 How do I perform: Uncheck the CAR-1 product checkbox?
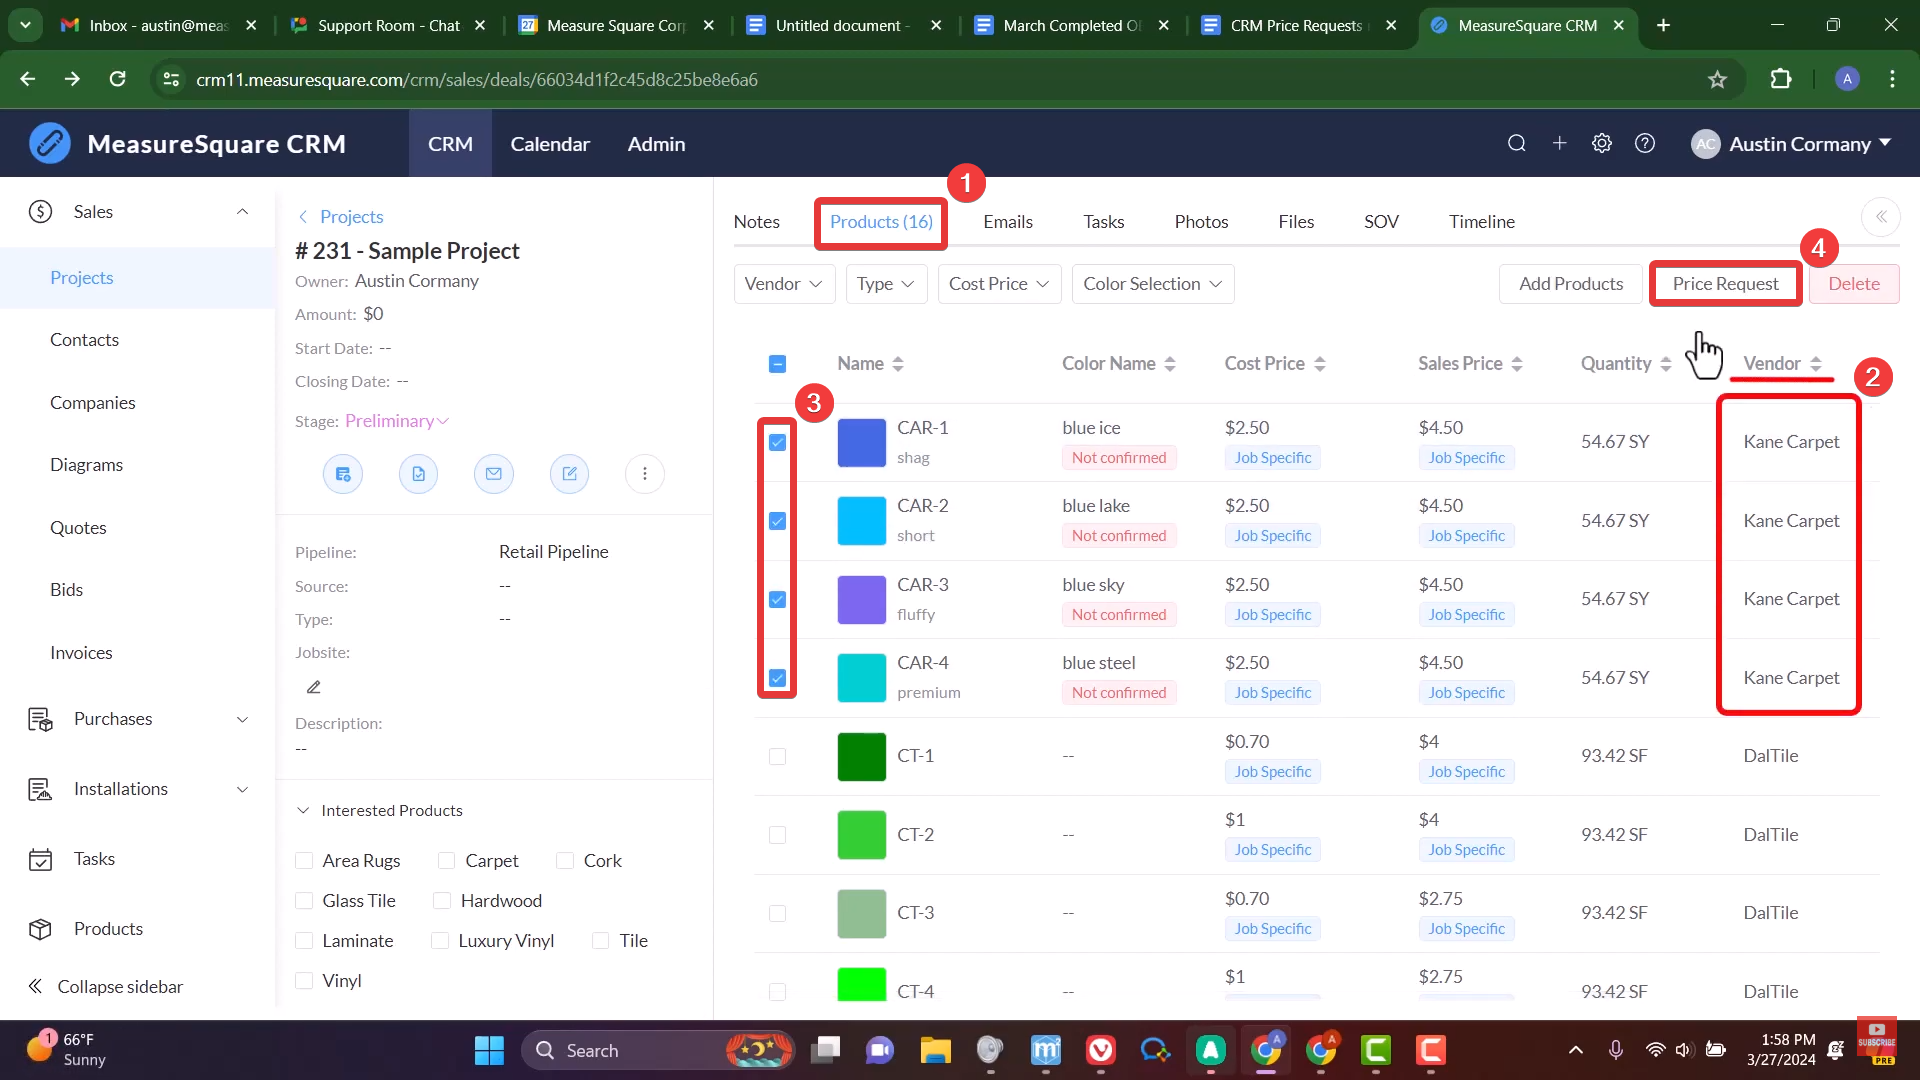pyautogui.click(x=777, y=442)
